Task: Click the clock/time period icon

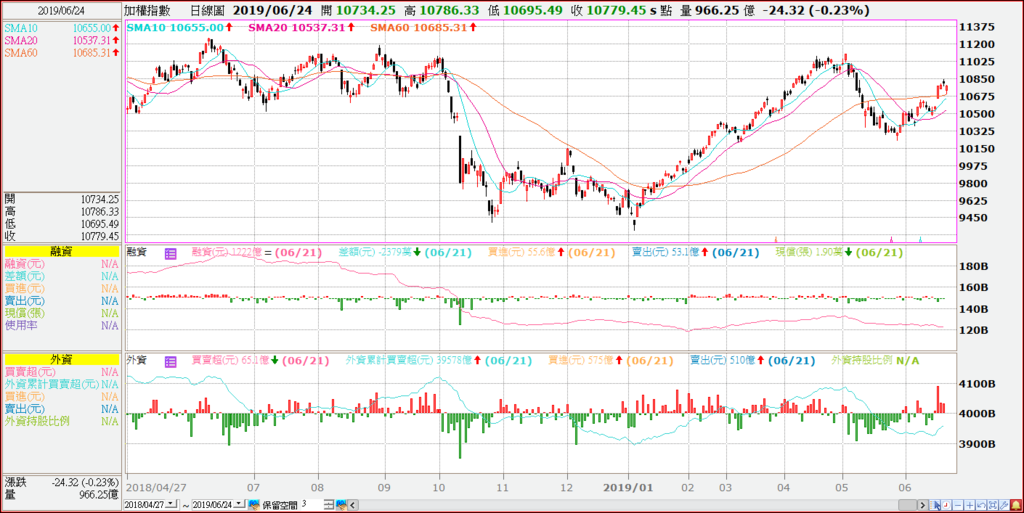Action: click(946, 505)
